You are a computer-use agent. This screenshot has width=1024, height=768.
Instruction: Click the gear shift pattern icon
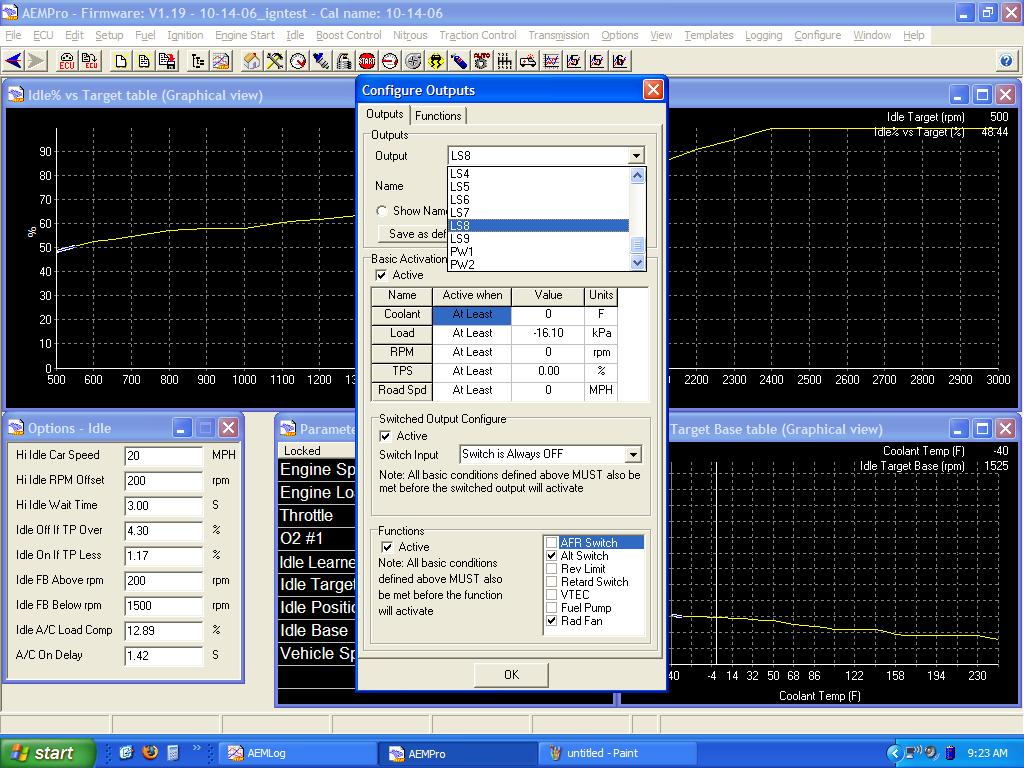coord(505,61)
